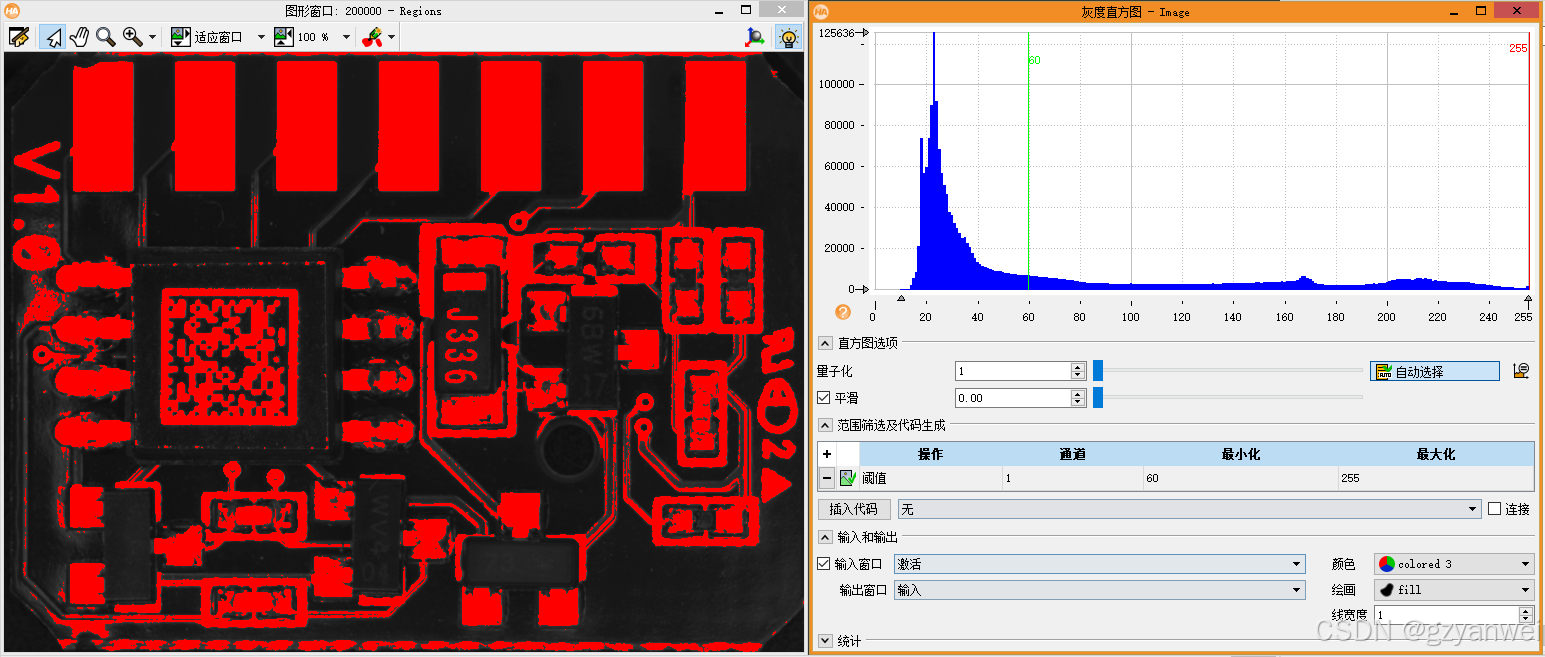Click the histogram plot area
The width and height of the screenshot is (1545, 657).
1201,161
